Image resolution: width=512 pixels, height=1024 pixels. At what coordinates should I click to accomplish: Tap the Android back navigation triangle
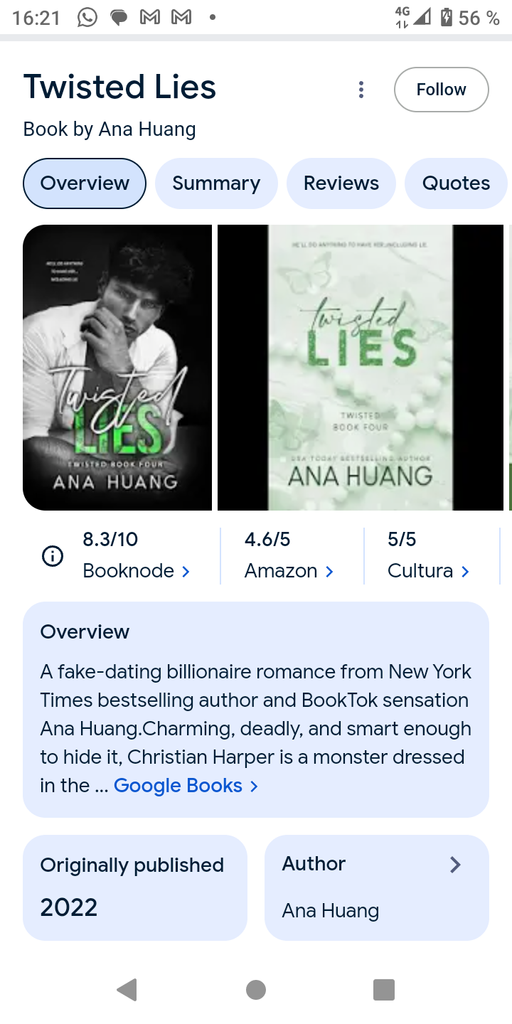click(127, 990)
